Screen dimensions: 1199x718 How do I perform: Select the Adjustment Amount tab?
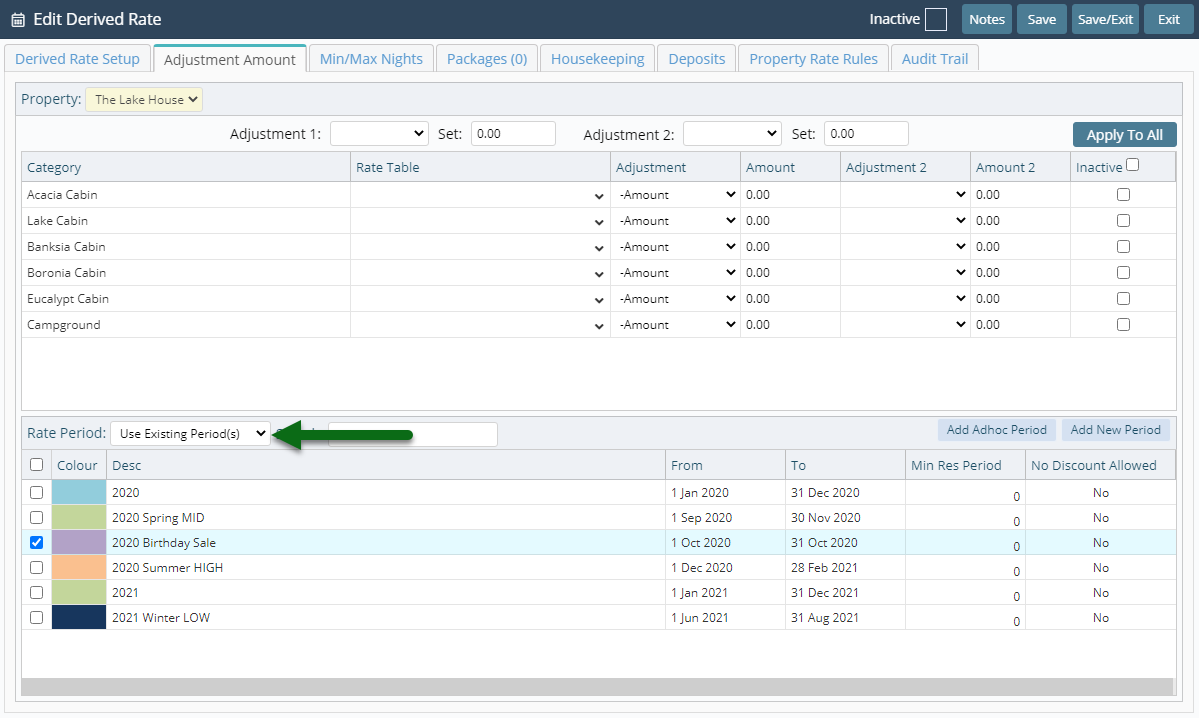click(229, 60)
